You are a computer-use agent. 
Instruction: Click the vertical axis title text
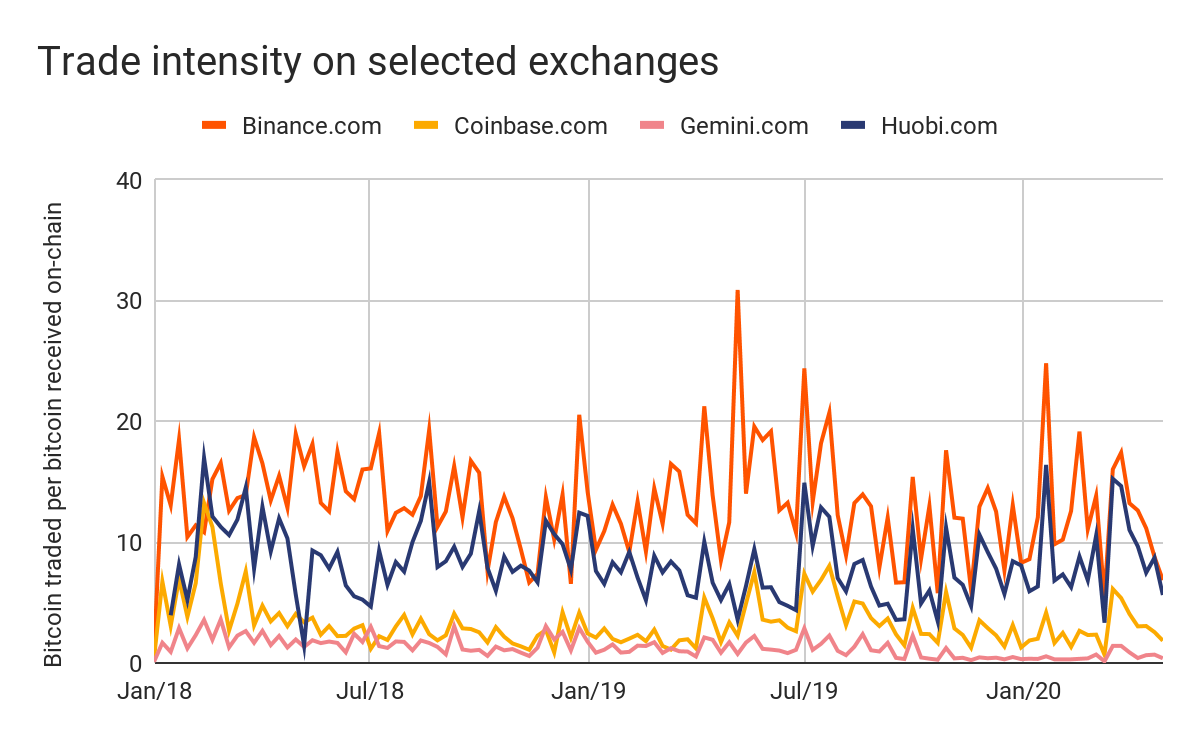coord(53,435)
